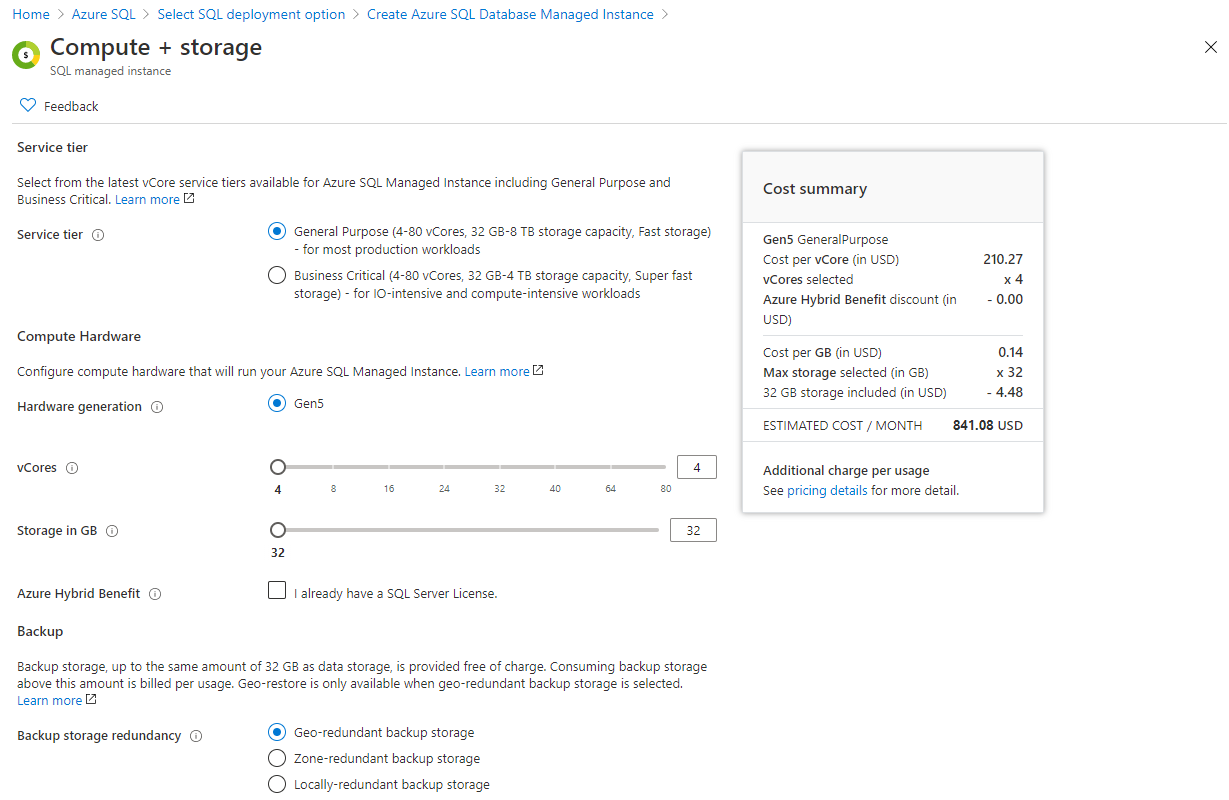Select Zone-redundant backup storage

coord(277,759)
